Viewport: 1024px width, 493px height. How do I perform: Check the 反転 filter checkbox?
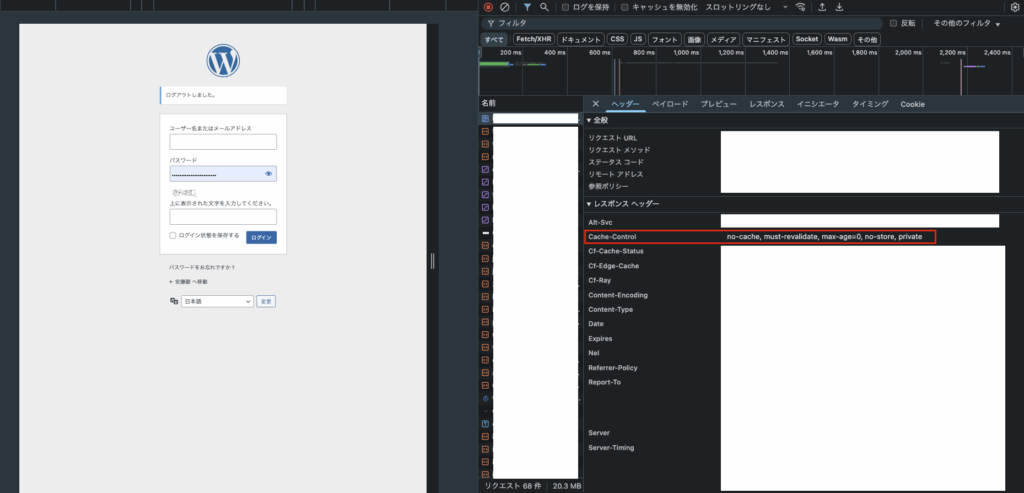point(893,23)
